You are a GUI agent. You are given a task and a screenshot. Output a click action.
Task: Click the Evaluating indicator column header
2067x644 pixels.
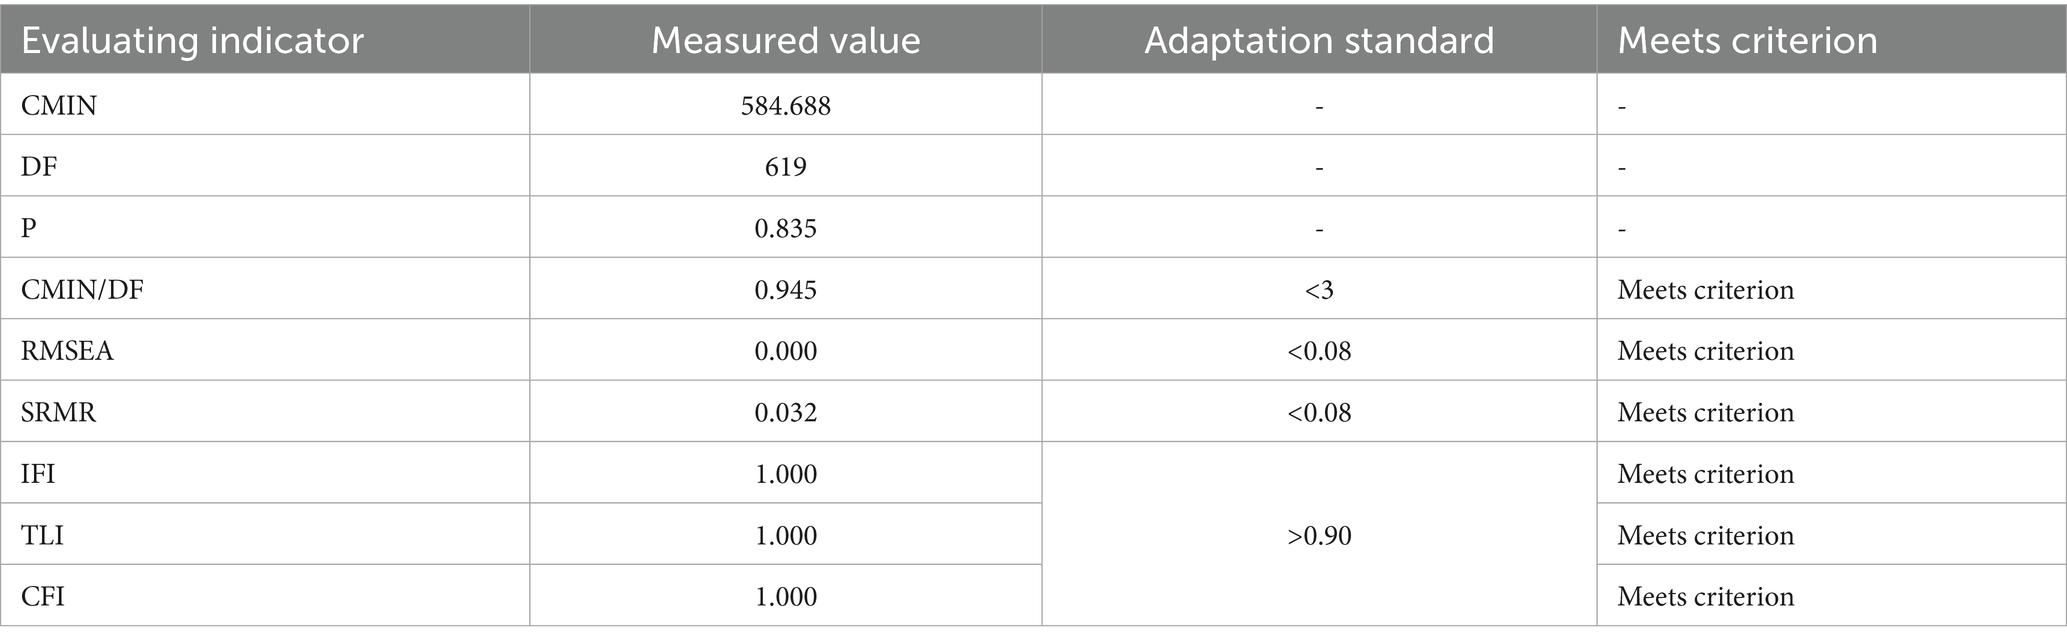[192, 40]
